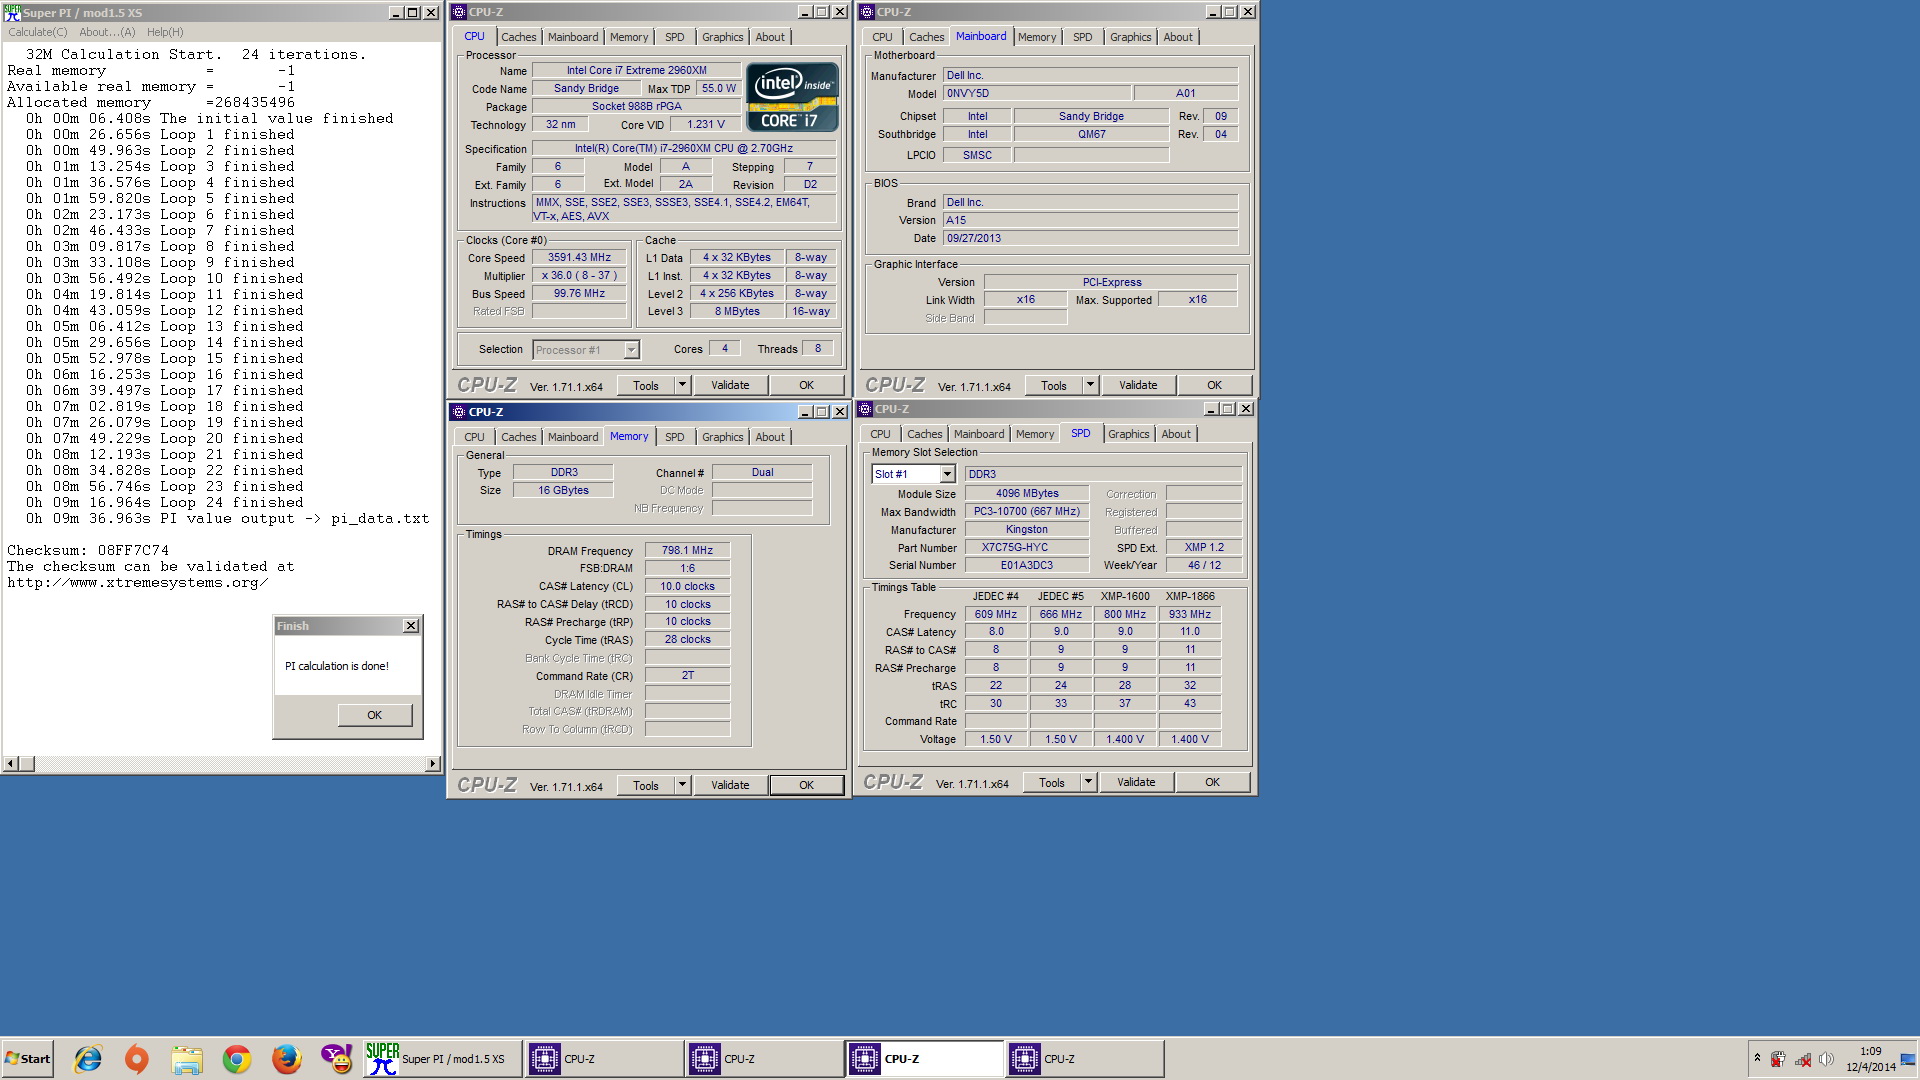Click Validate in Mainboard window

1138,385
